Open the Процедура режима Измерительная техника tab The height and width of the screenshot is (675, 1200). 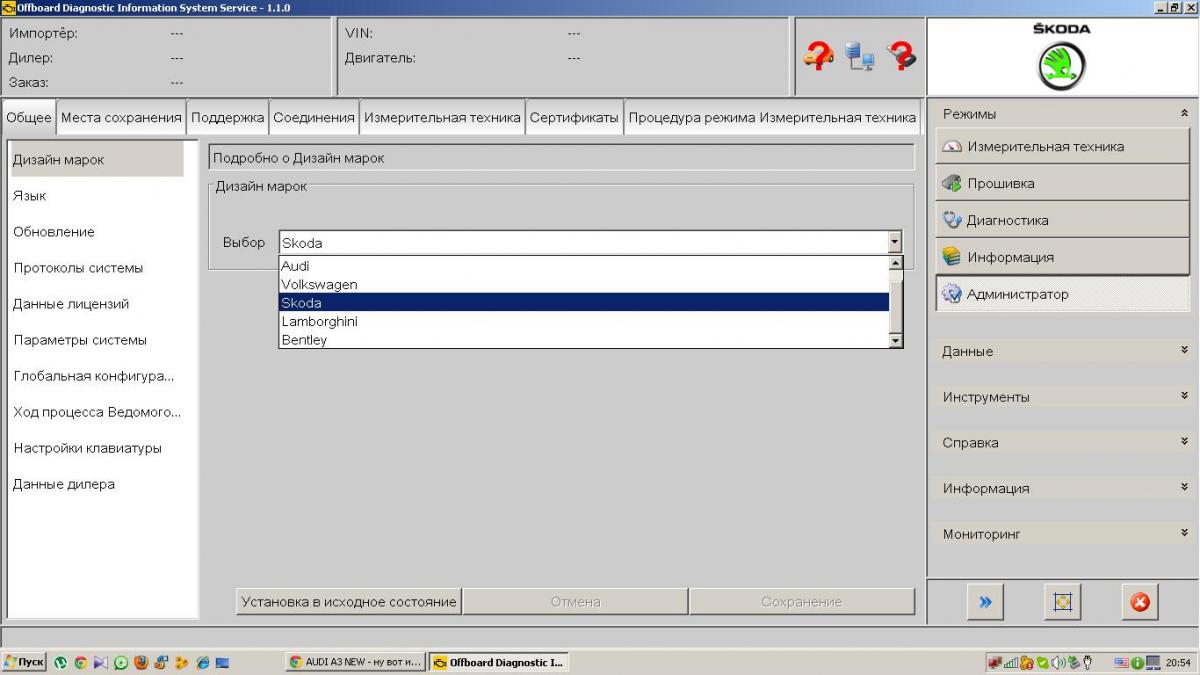click(772, 117)
